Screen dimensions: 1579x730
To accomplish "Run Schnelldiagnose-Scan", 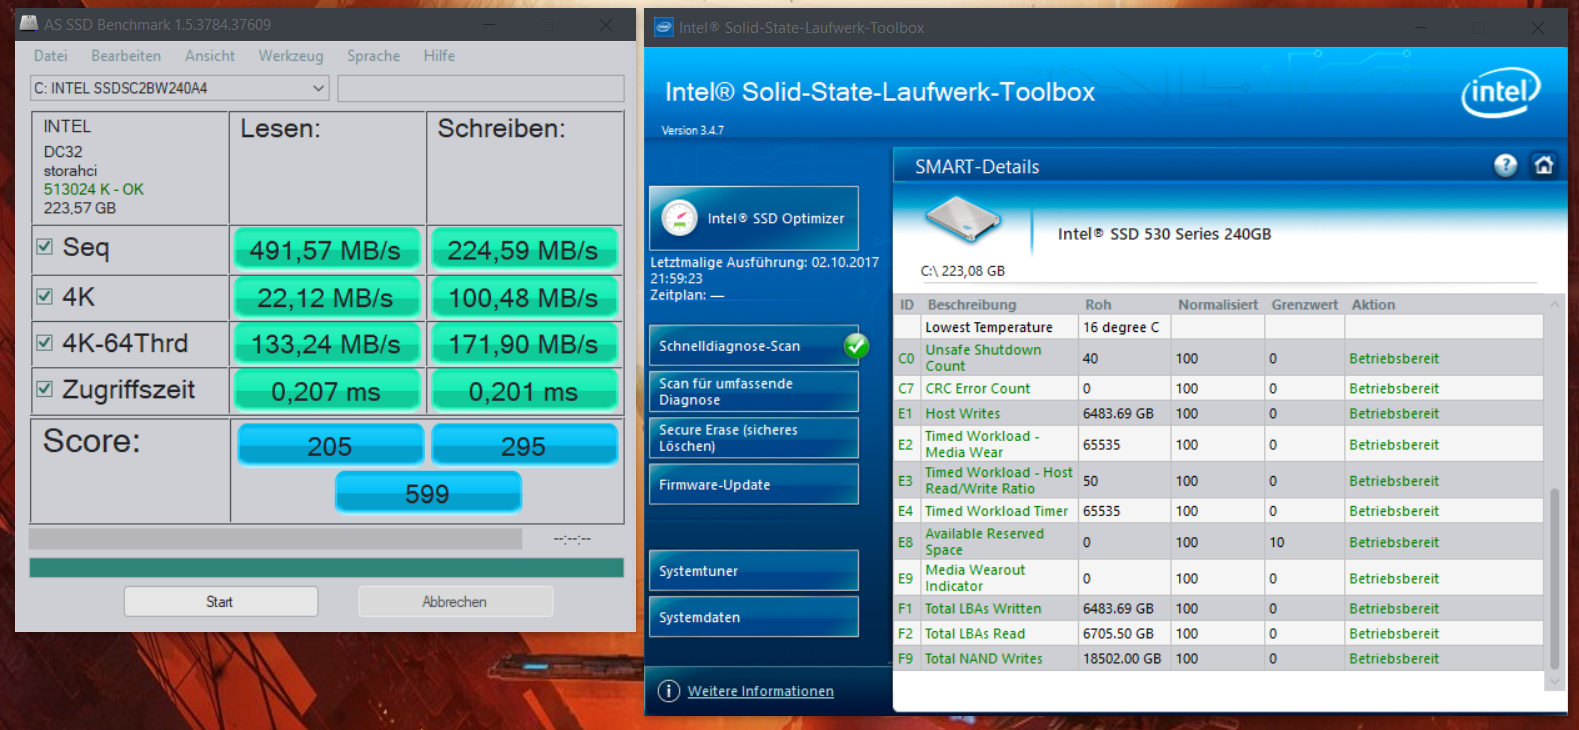I will (x=754, y=346).
